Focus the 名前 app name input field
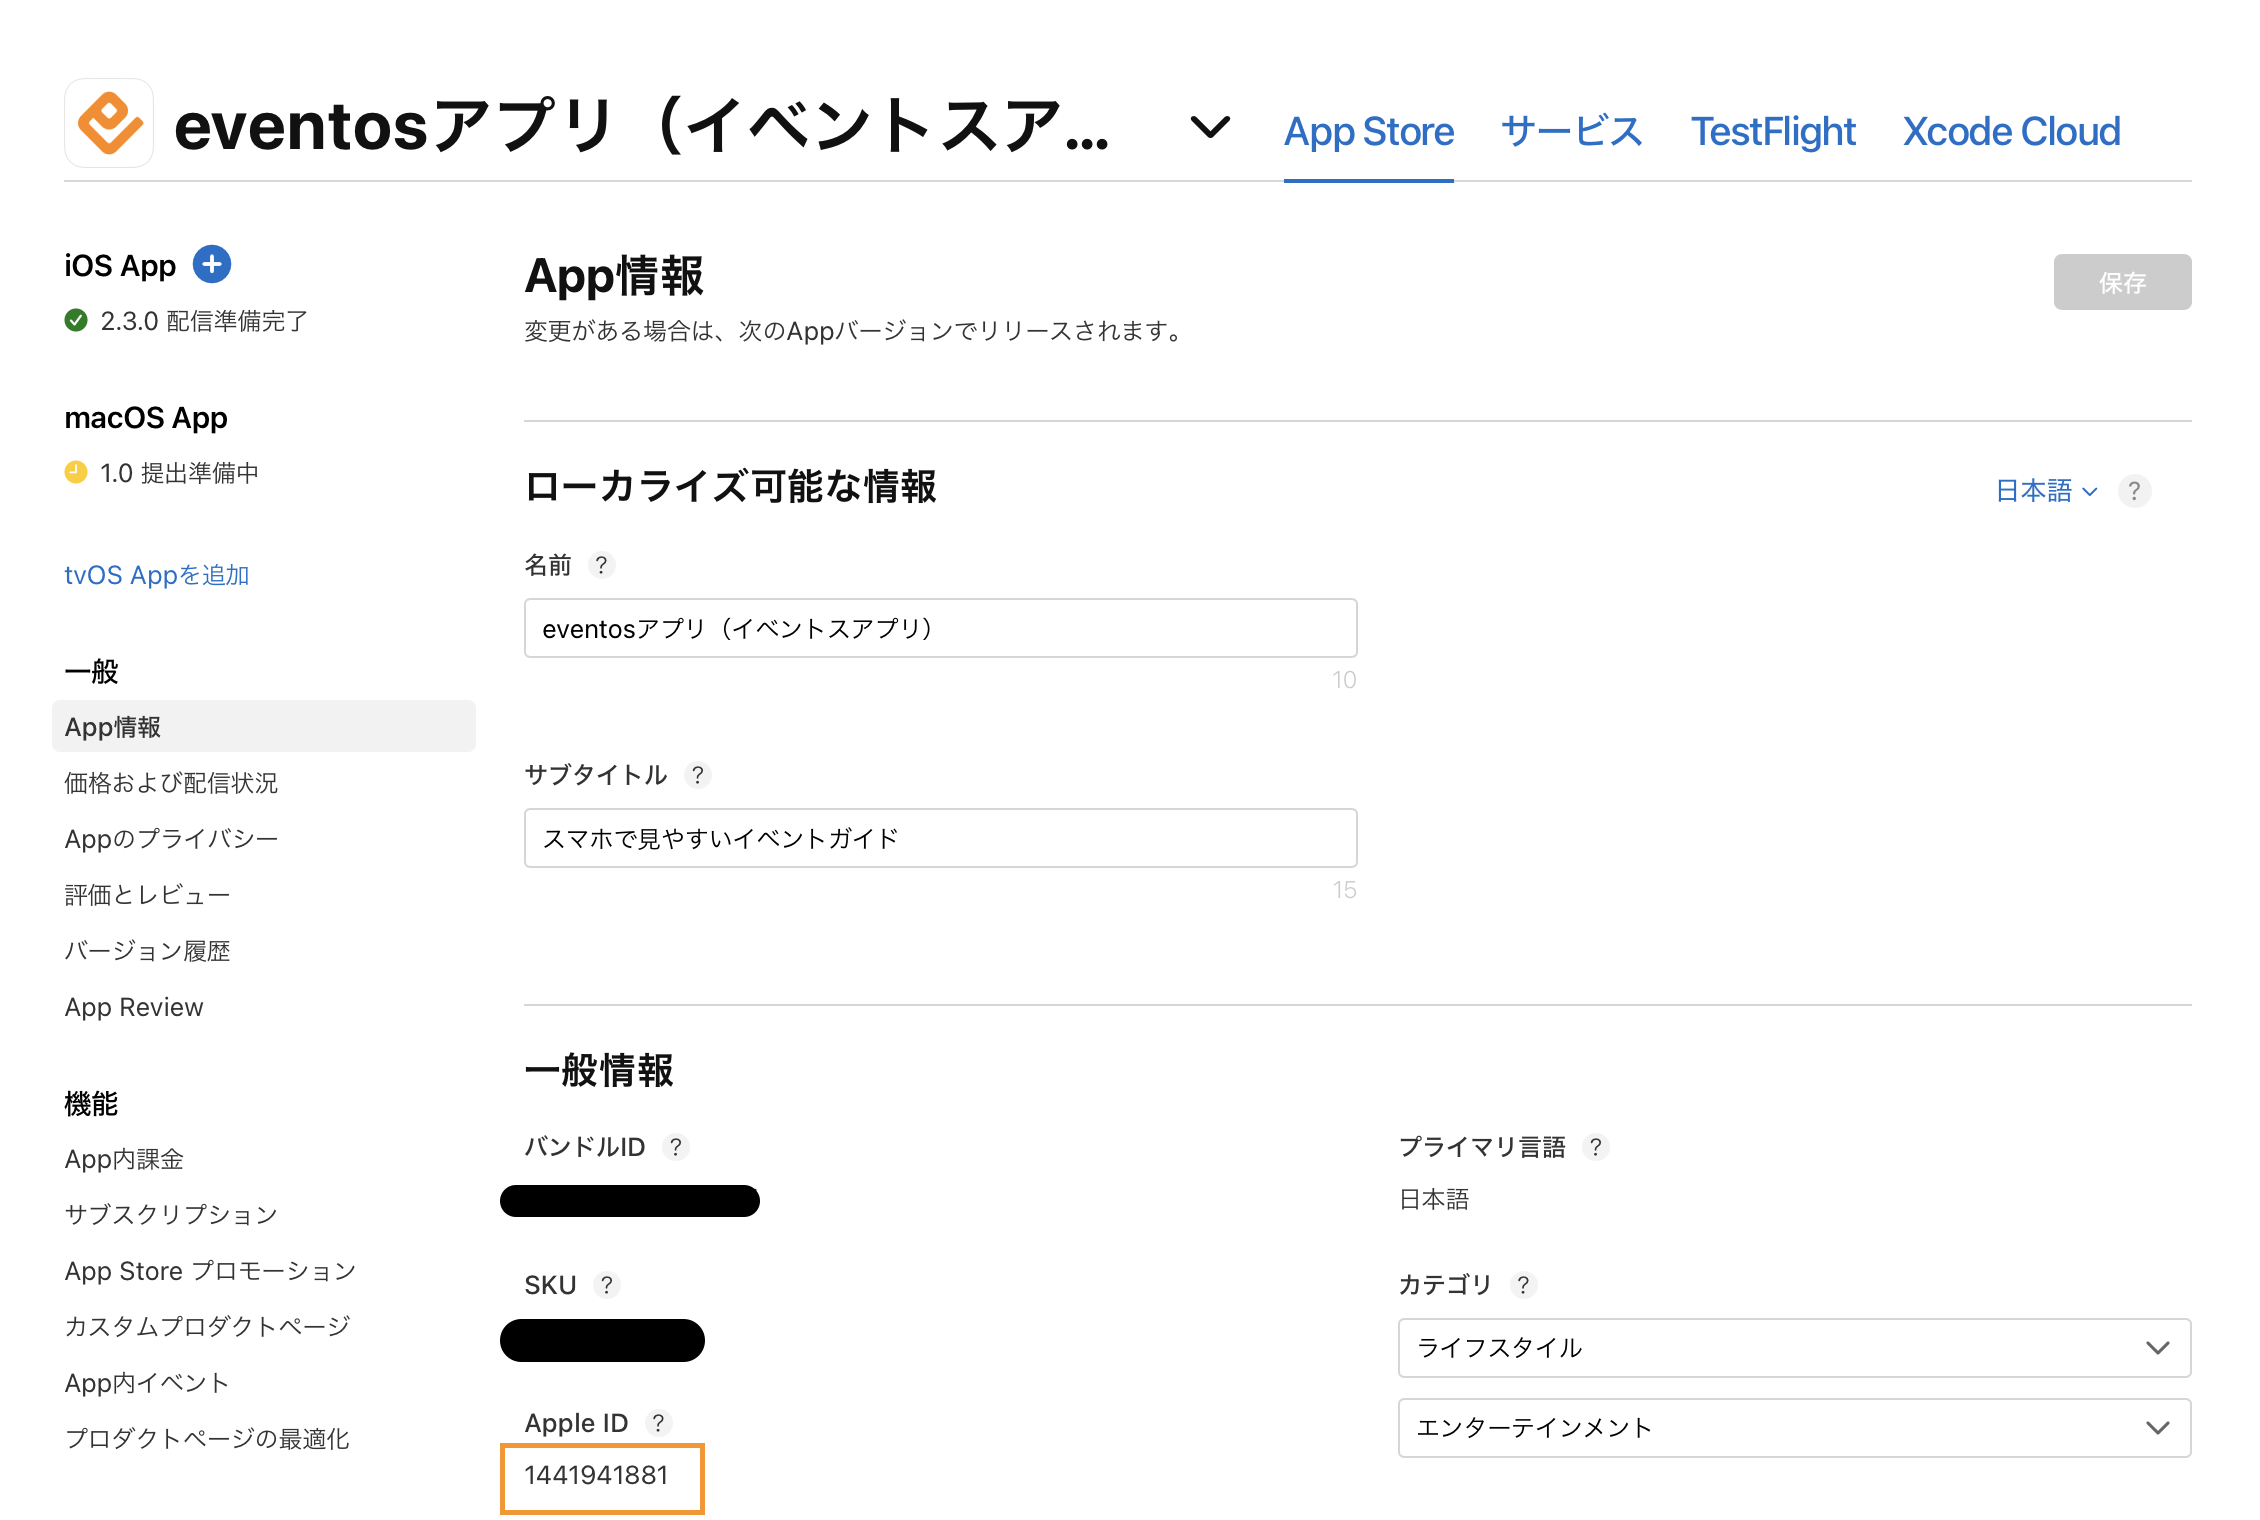This screenshot has width=2260, height=1520. (x=940, y=628)
